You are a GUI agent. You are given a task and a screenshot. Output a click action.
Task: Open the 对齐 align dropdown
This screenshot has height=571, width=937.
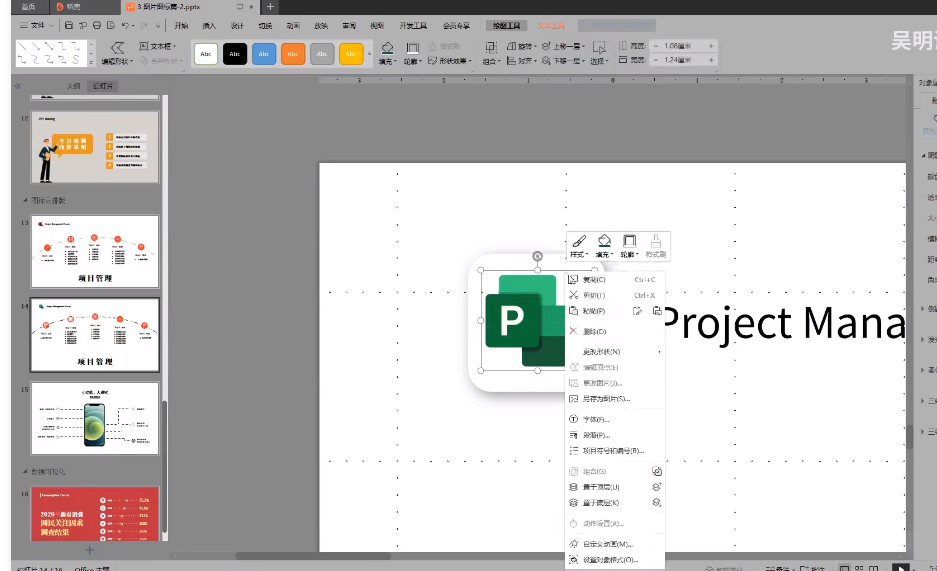(x=520, y=61)
